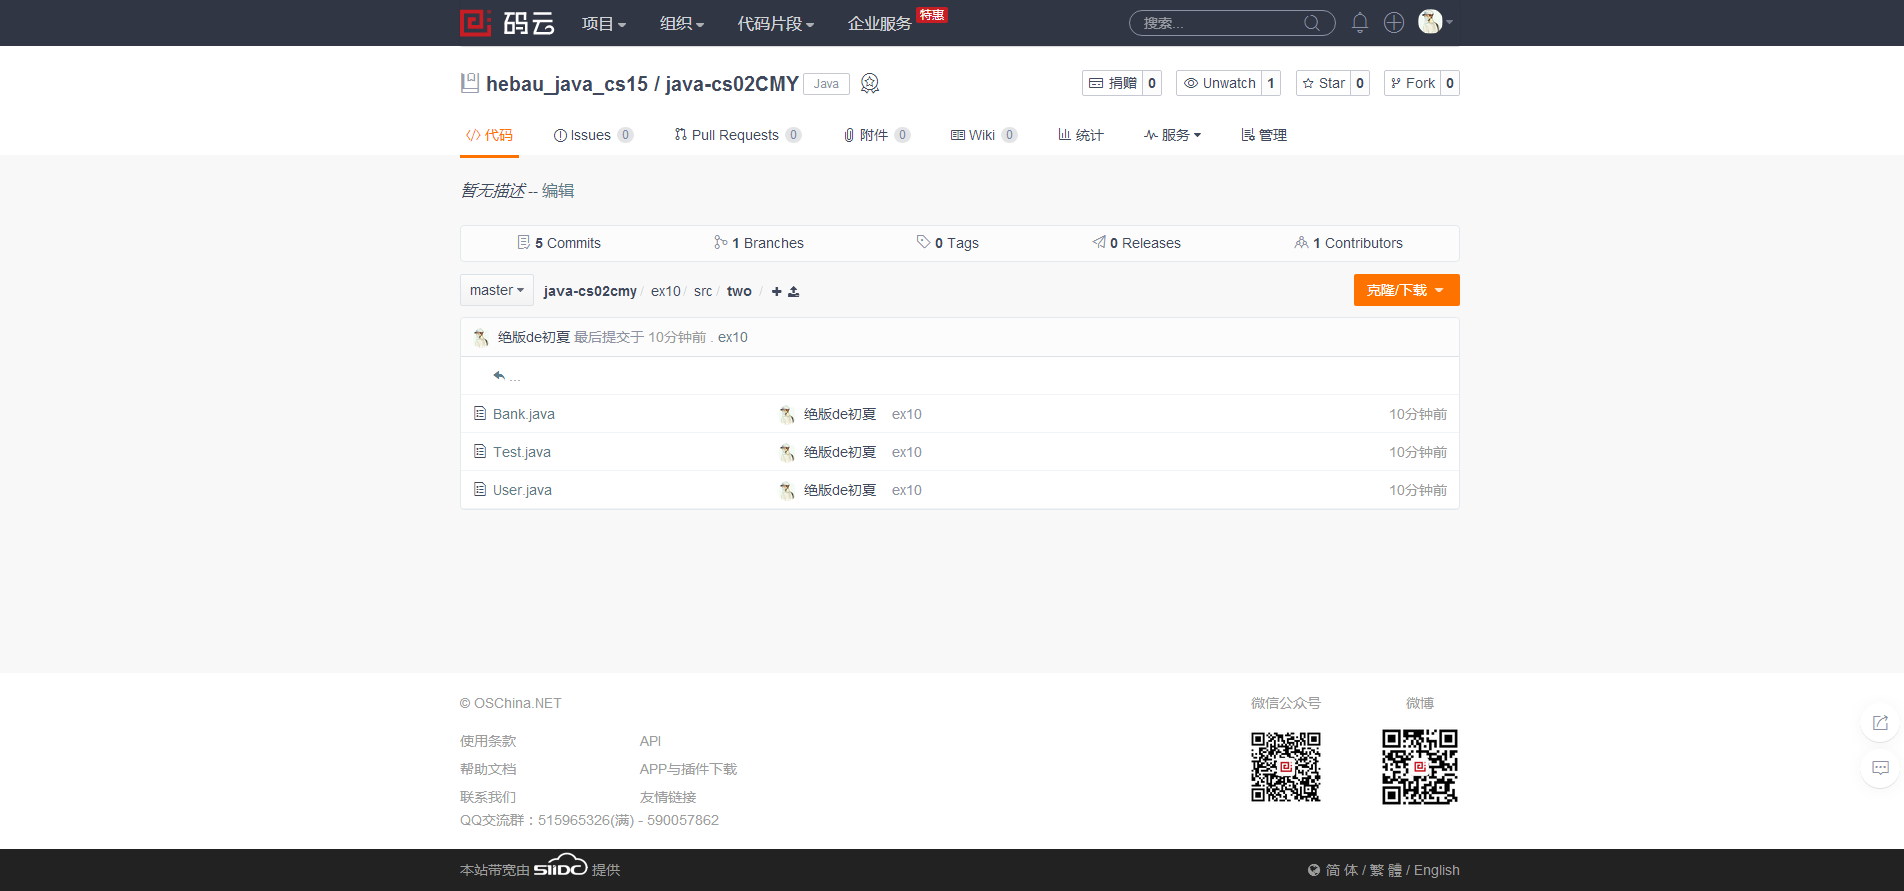The height and width of the screenshot is (891, 1904).
Task: Click the file icon of Bank.java
Action: (480, 413)
